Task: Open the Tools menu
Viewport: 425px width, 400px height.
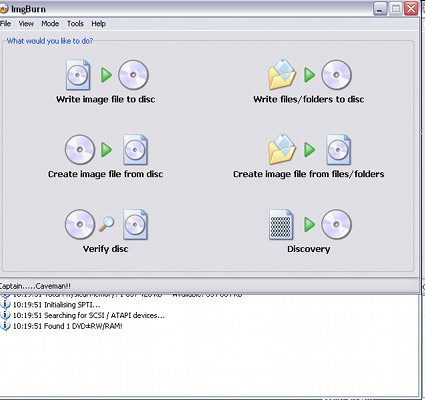Action: (75, 24)
